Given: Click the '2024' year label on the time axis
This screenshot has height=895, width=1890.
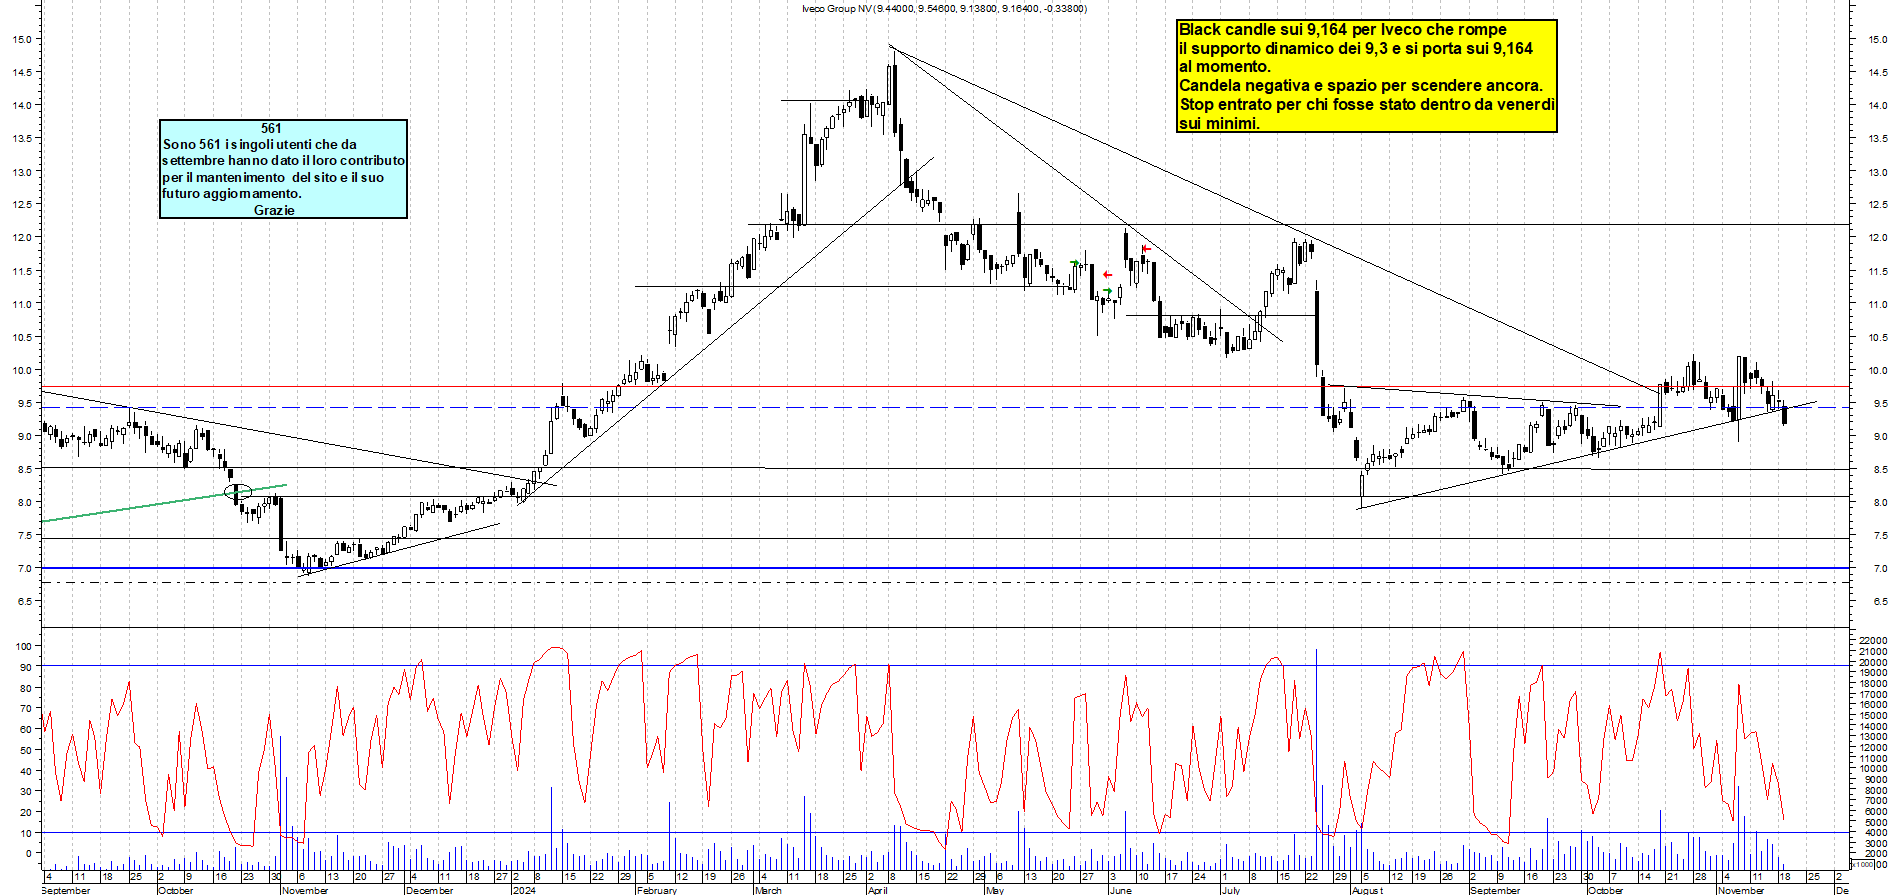Looking at the screenshot, I should pyautogui.click(x=524, y=890).
